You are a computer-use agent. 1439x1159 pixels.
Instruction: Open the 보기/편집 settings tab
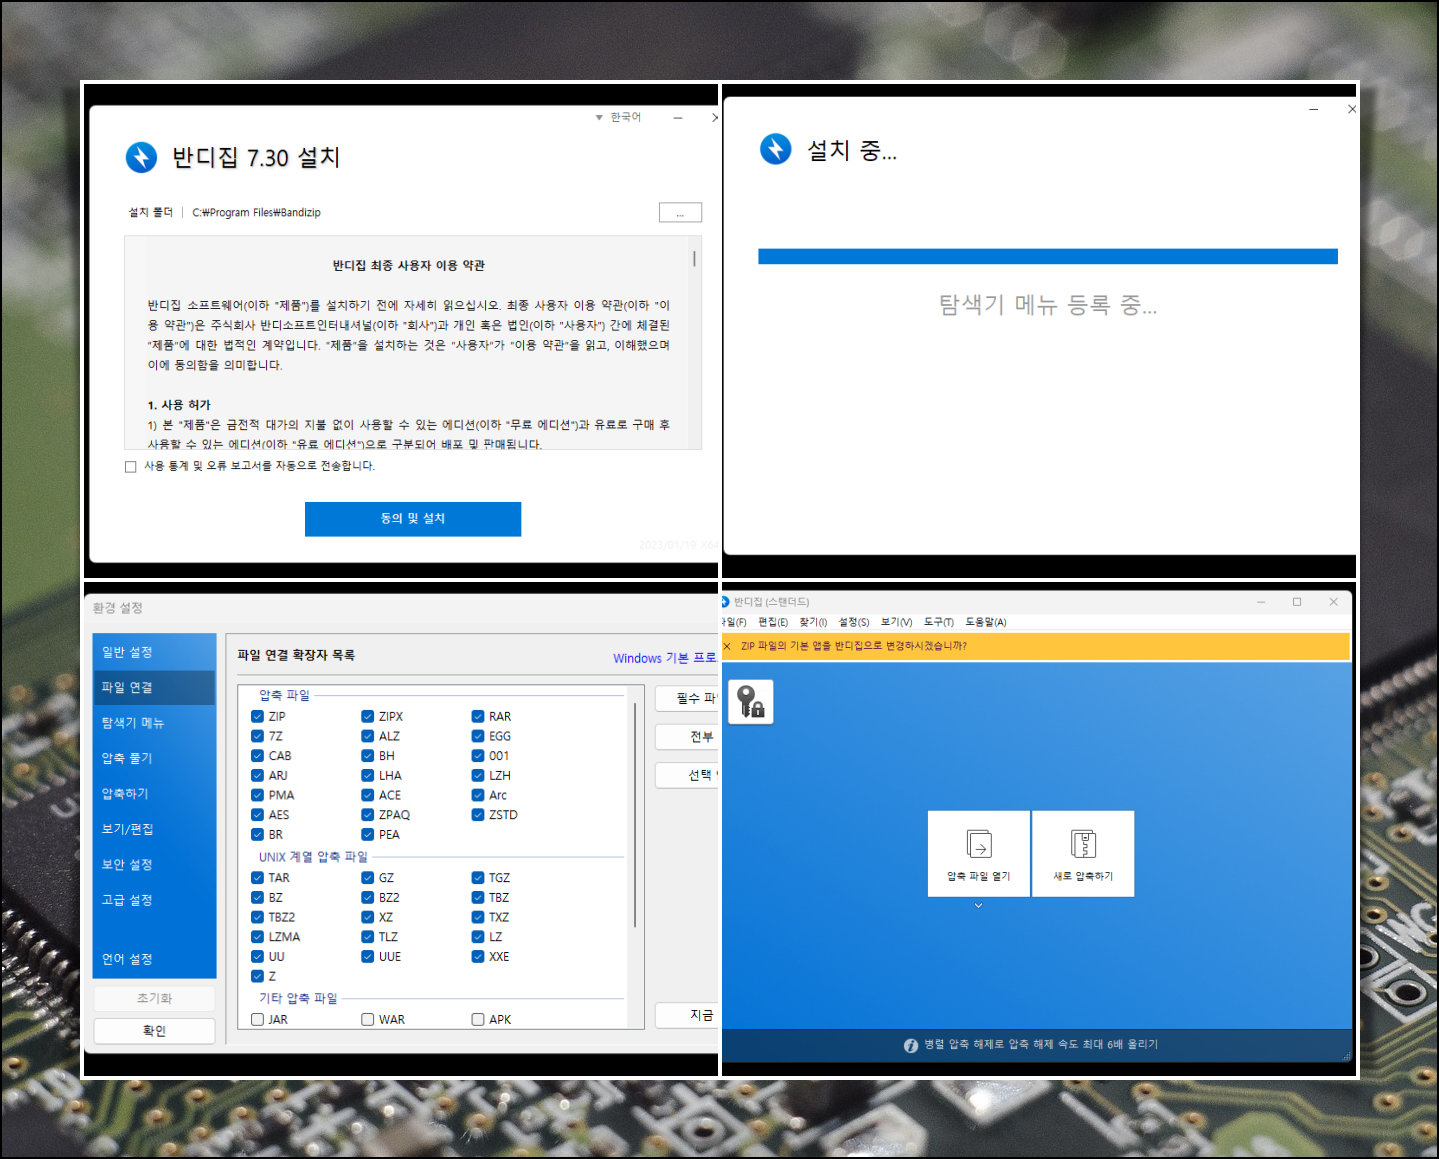[x=154, y=829]
